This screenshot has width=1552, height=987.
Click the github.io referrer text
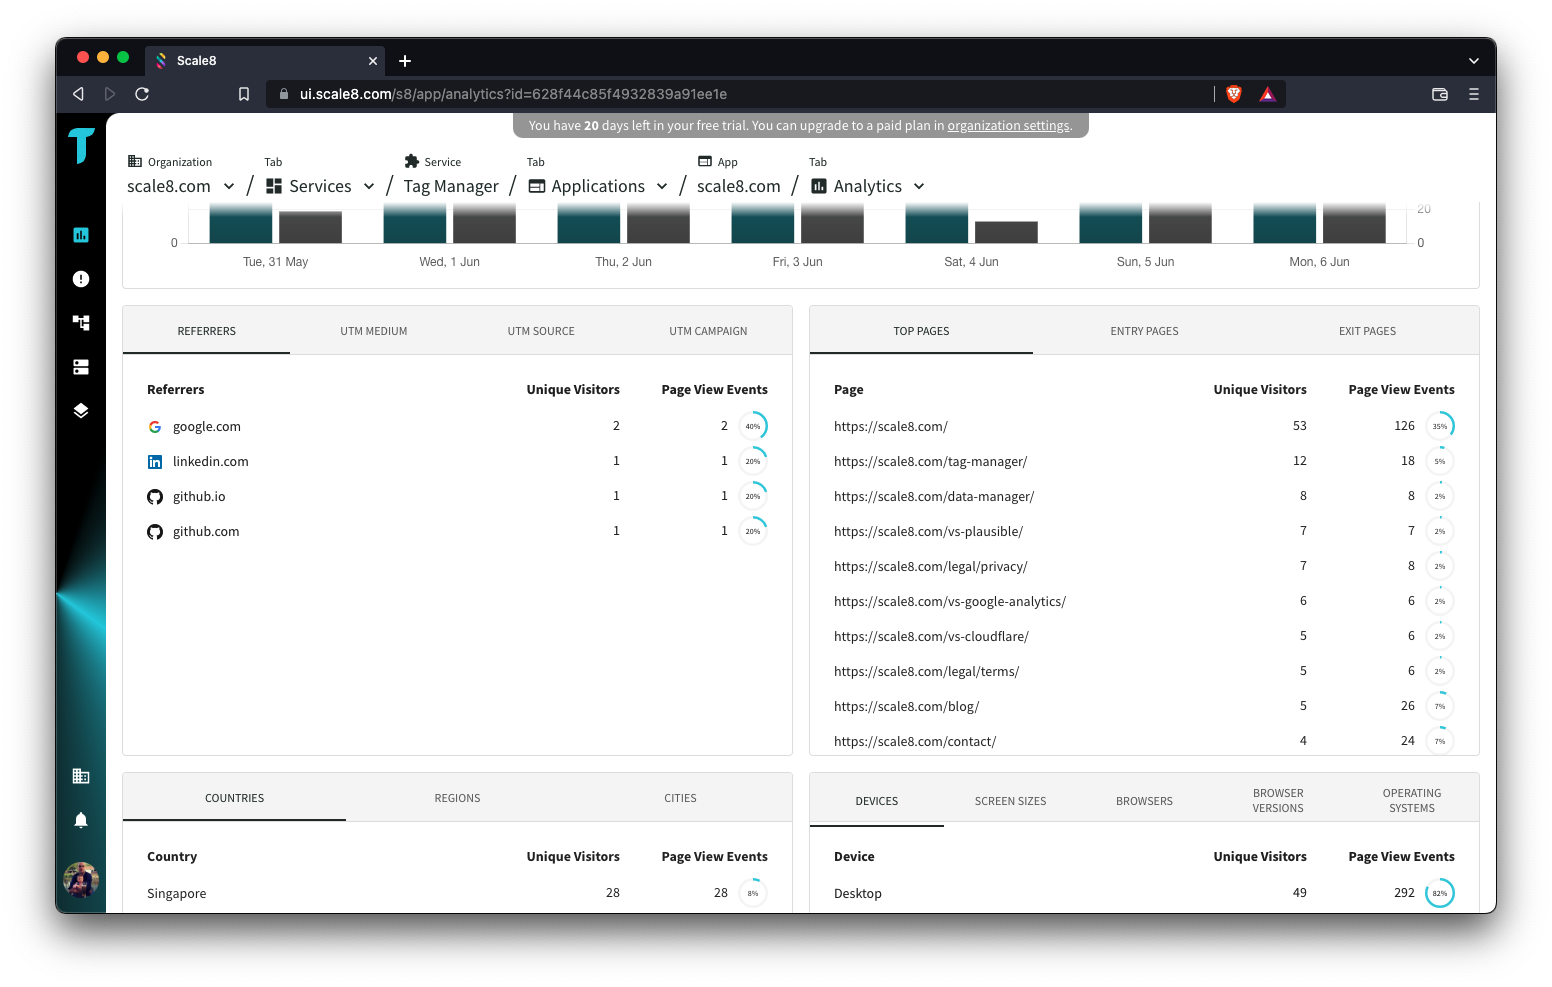[x=199, y=497]
